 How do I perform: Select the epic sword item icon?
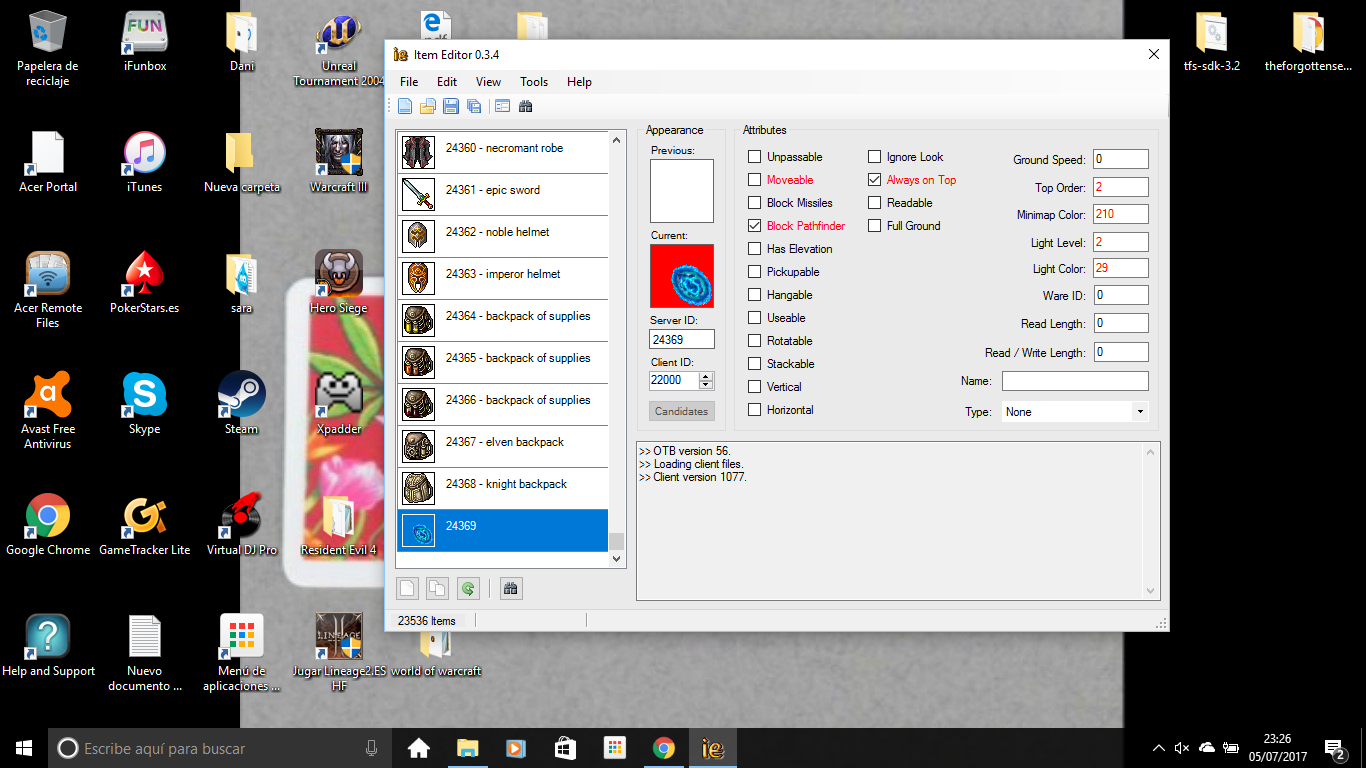click(417, 194)
